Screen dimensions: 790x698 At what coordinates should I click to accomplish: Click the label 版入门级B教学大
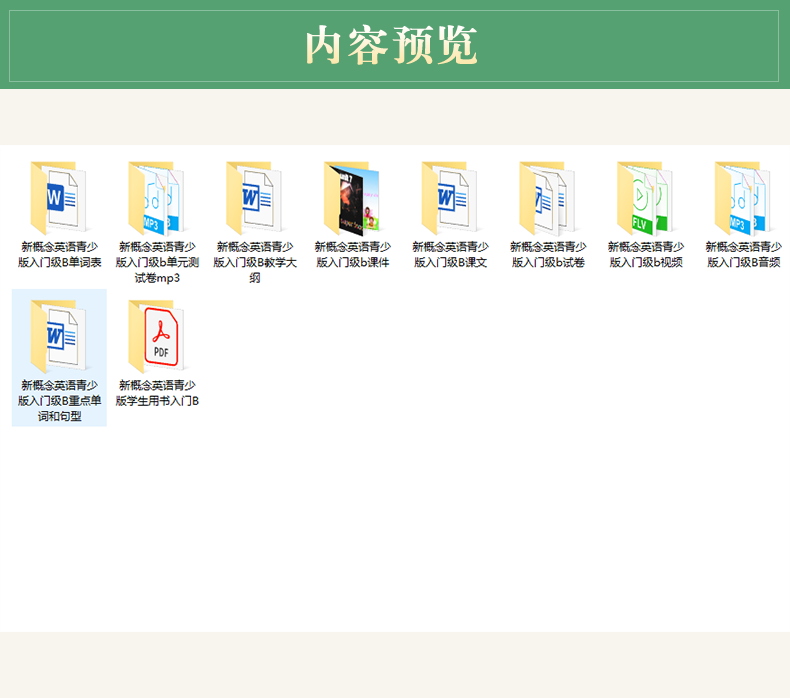pos(255,263)
